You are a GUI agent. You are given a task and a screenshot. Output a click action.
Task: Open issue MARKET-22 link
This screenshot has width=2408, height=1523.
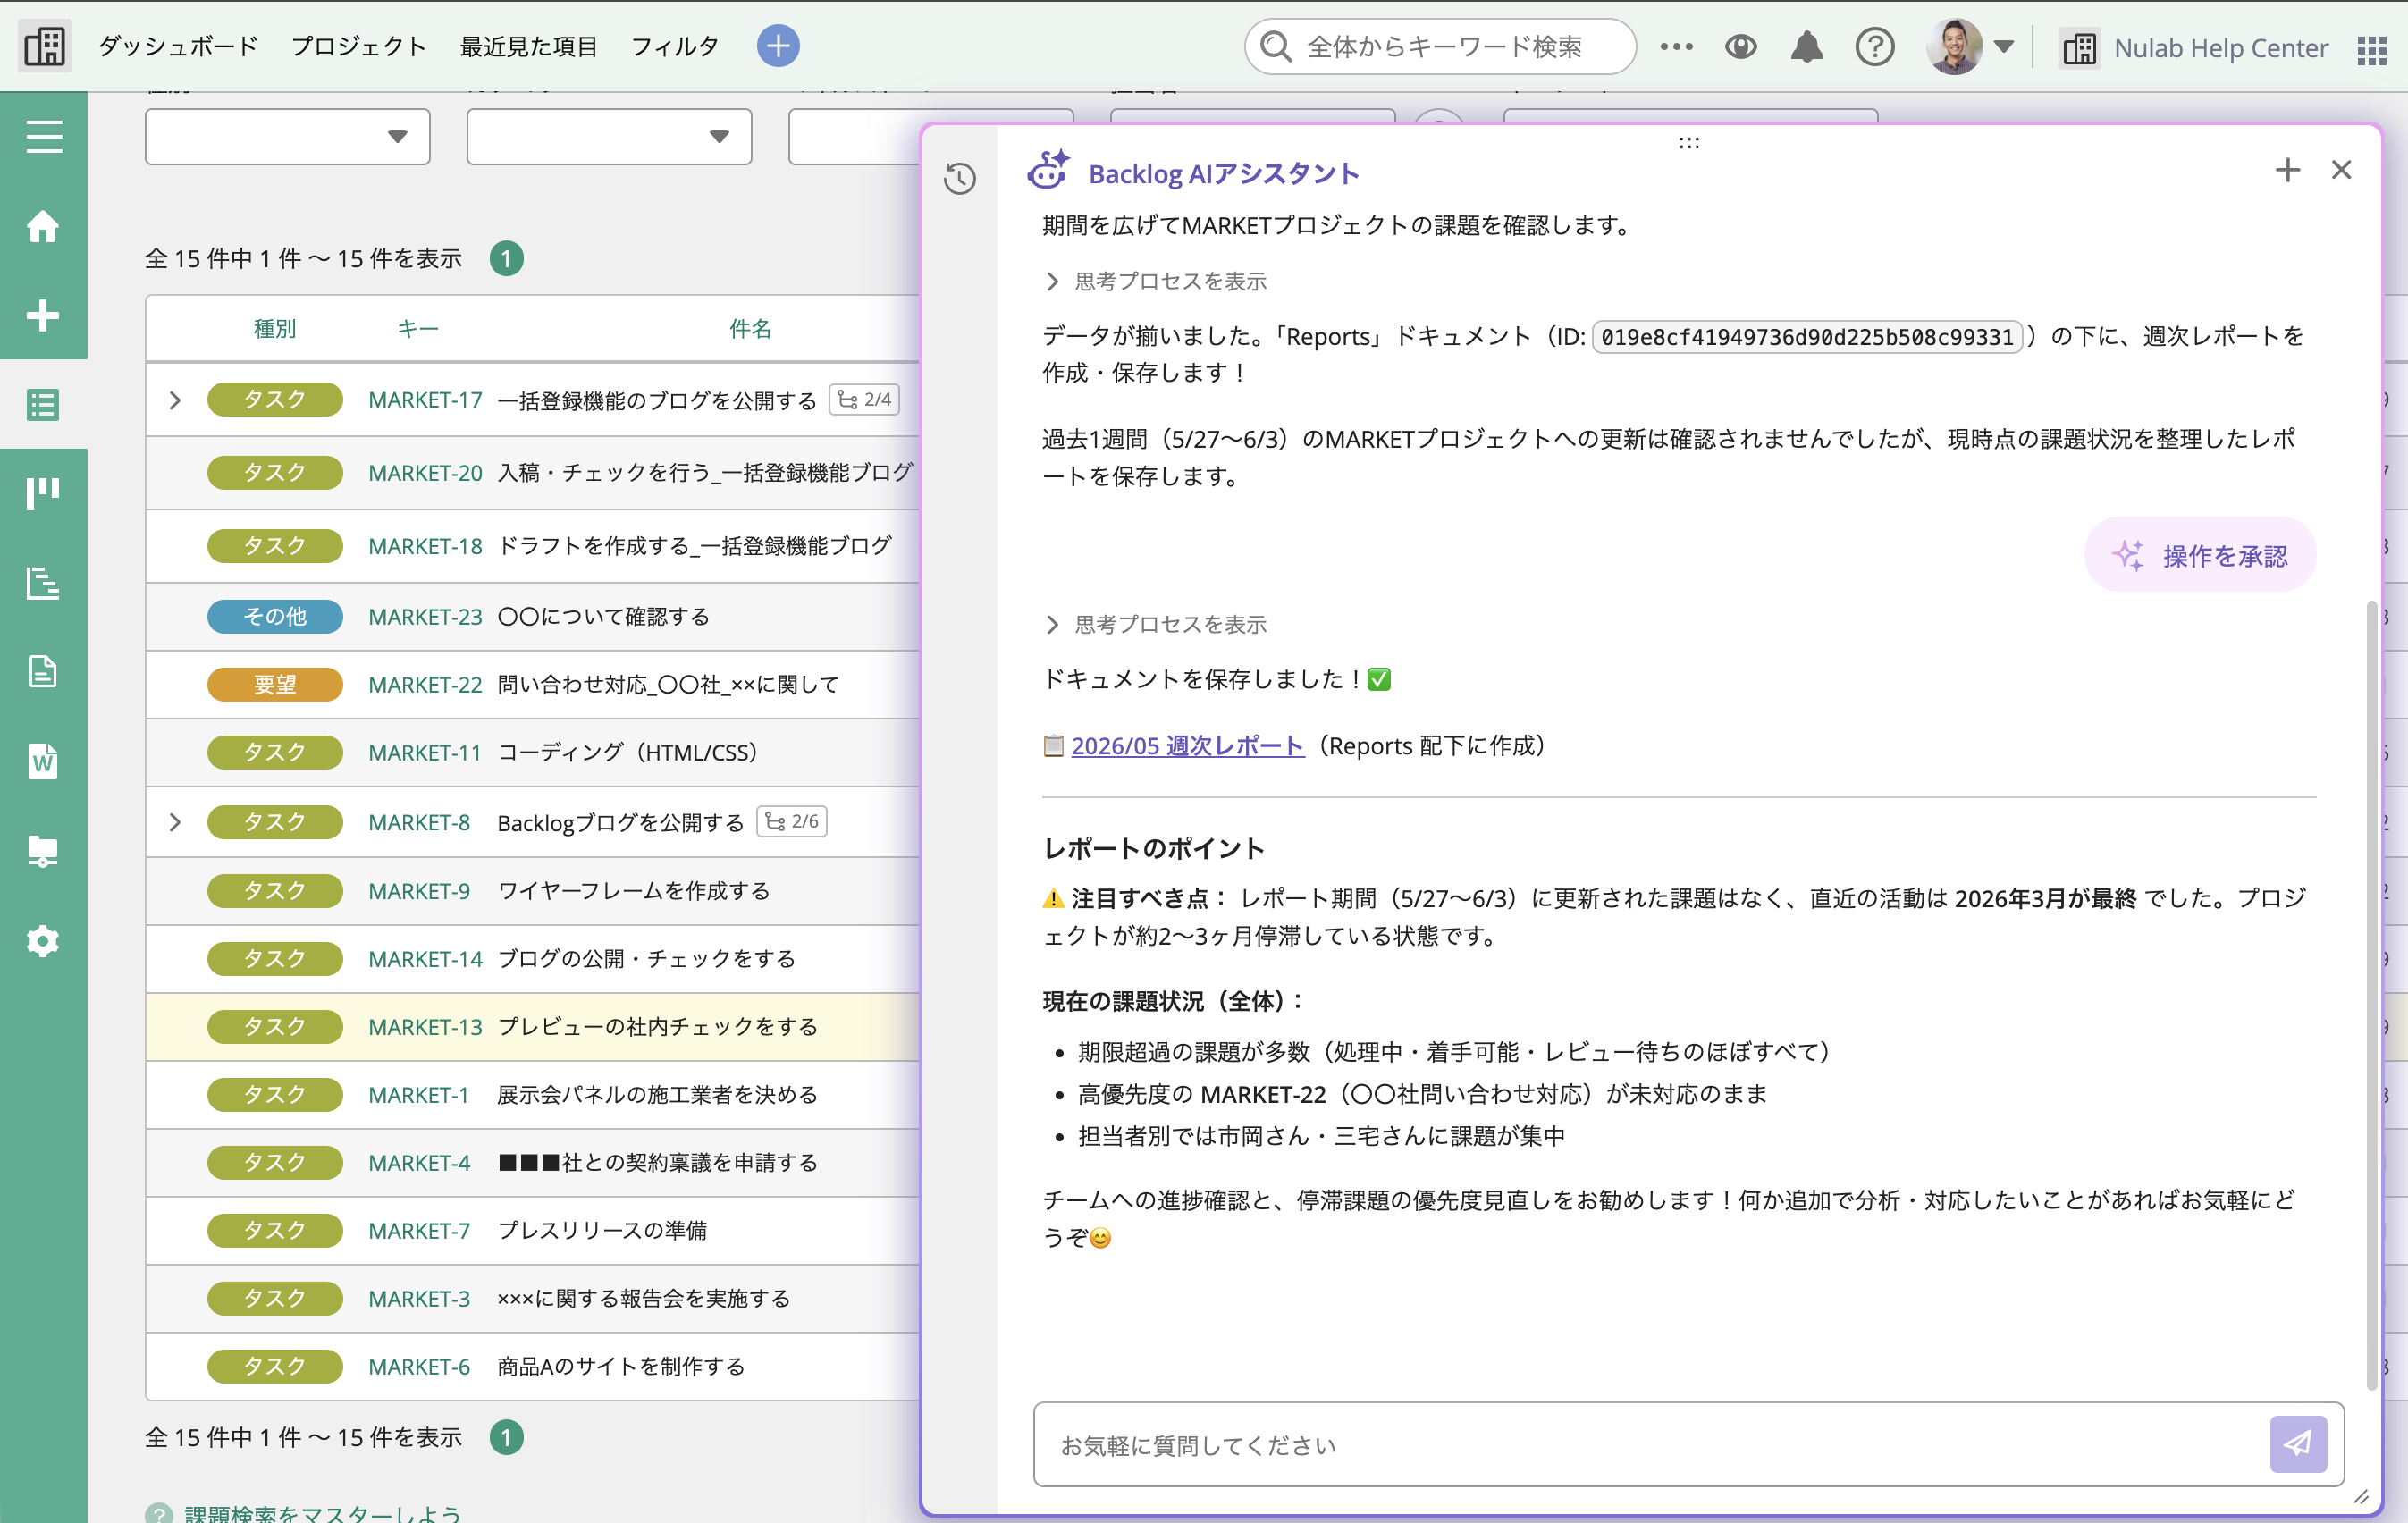425,685
